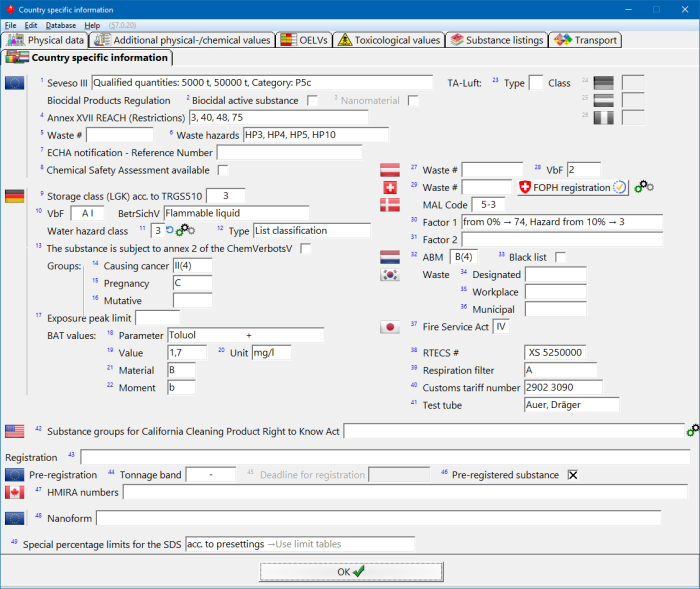Switch to the Toxicological values tab

[388, 40]
